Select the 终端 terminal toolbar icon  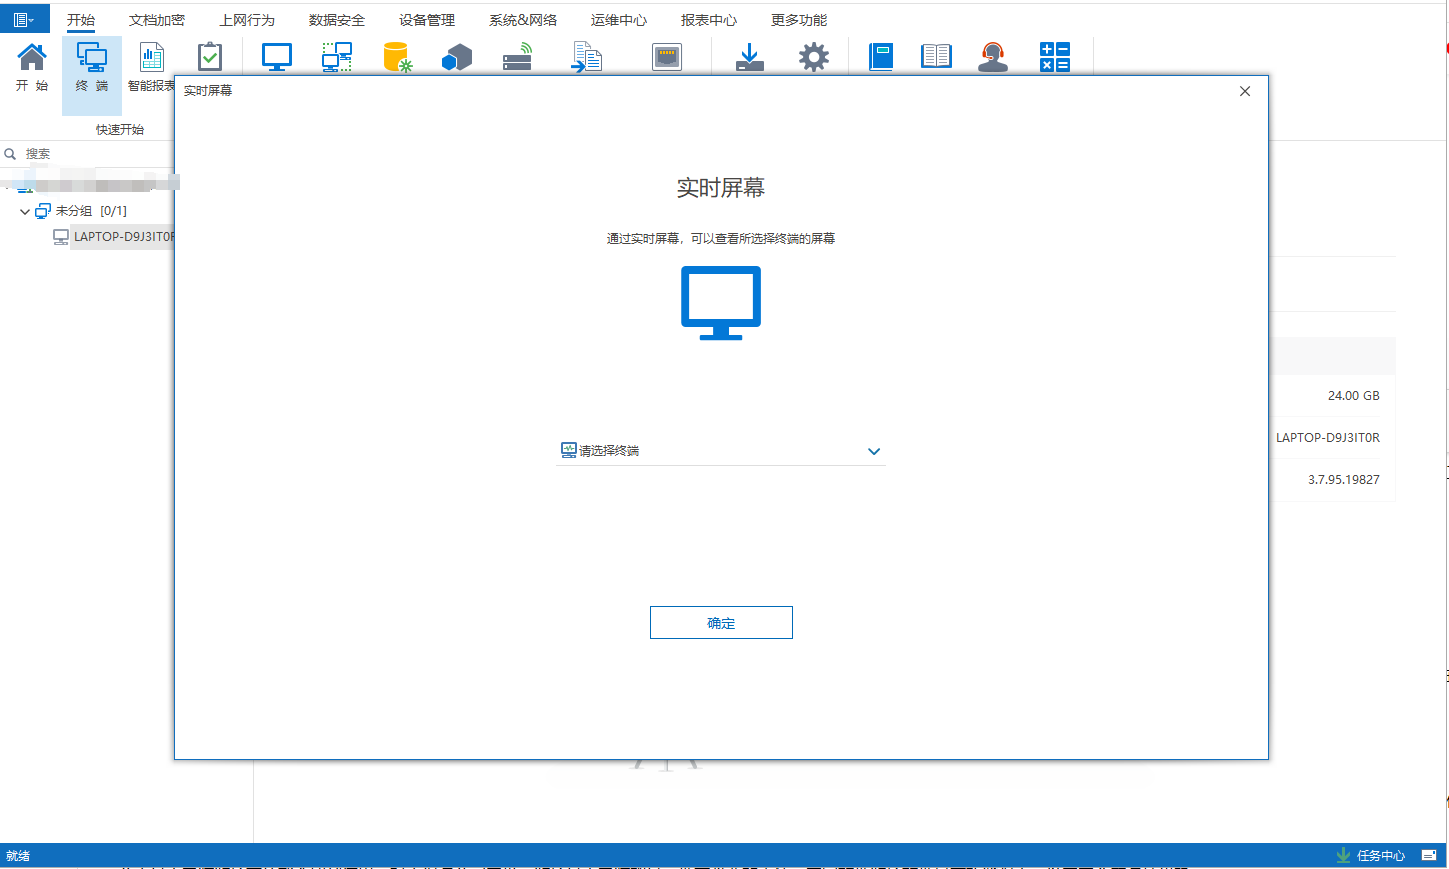[92, 57]
